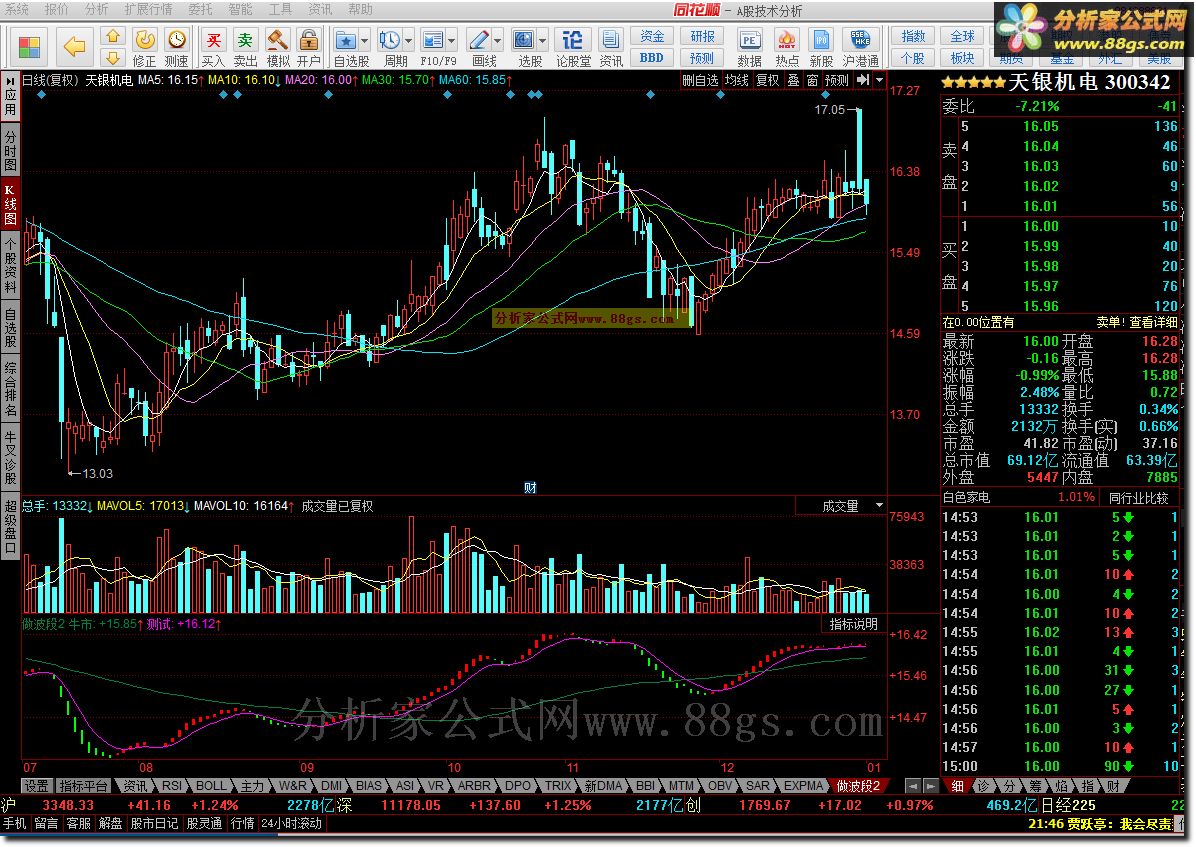Click the 卖出 sell icon
This screenshot has width=1196, height=847.
245,39
